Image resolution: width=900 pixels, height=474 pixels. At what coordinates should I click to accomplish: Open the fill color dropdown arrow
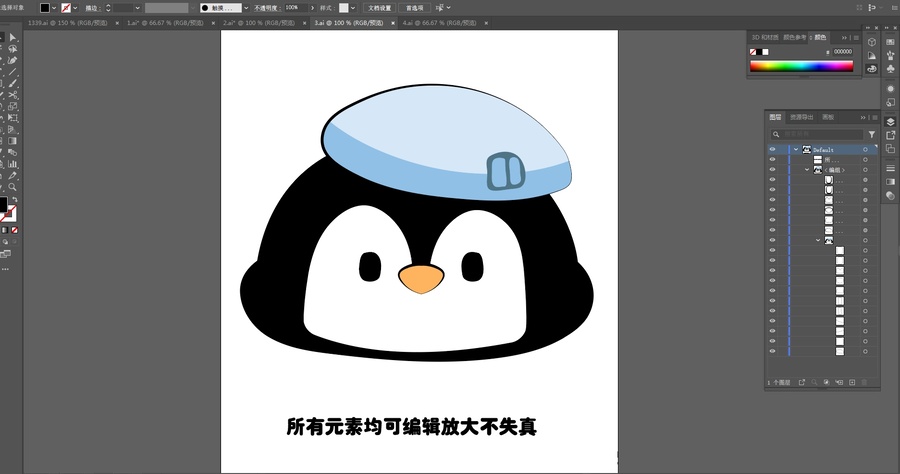[54, 8]
